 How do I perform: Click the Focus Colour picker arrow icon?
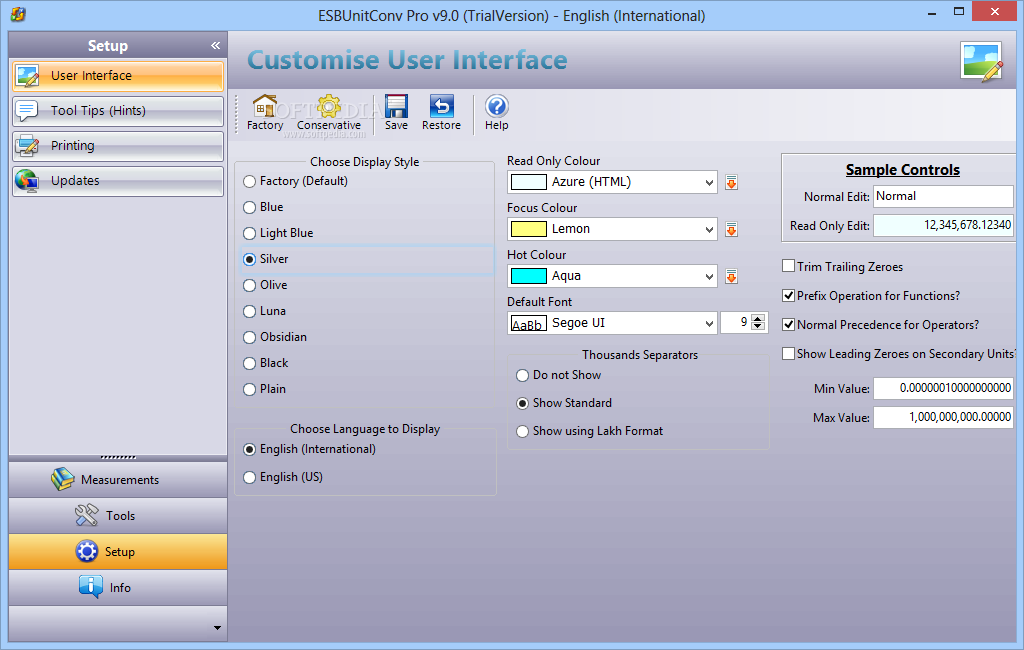[x=731, y=229]
